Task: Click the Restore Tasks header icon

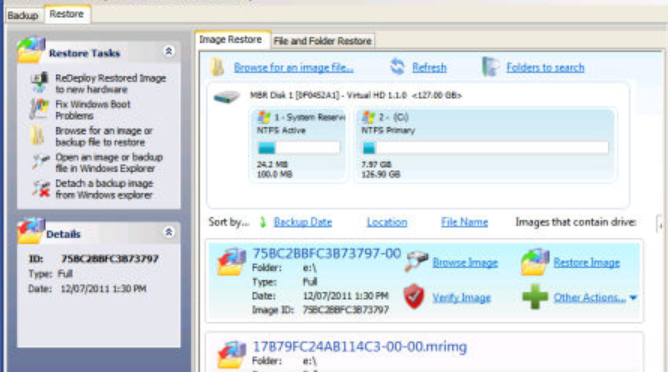Action: pos(31,49)
